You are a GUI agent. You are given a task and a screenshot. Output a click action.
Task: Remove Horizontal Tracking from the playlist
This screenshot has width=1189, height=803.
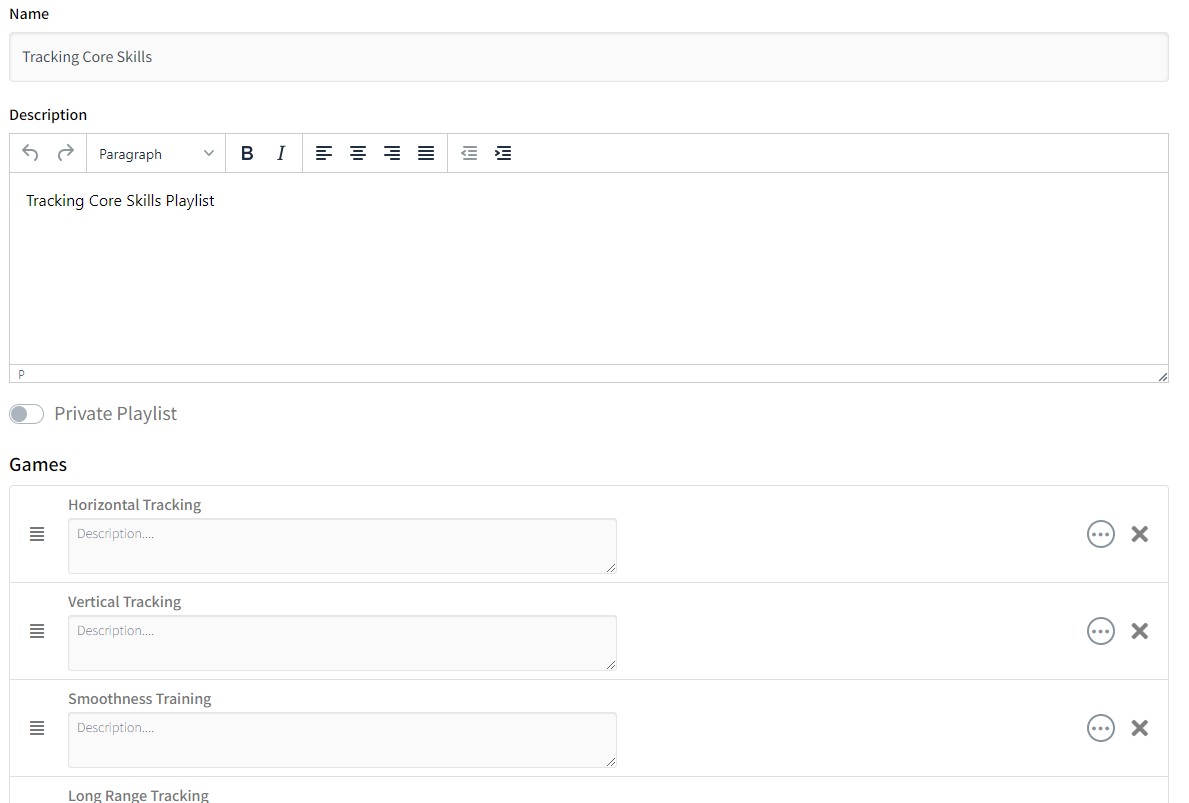[1139, 534]
